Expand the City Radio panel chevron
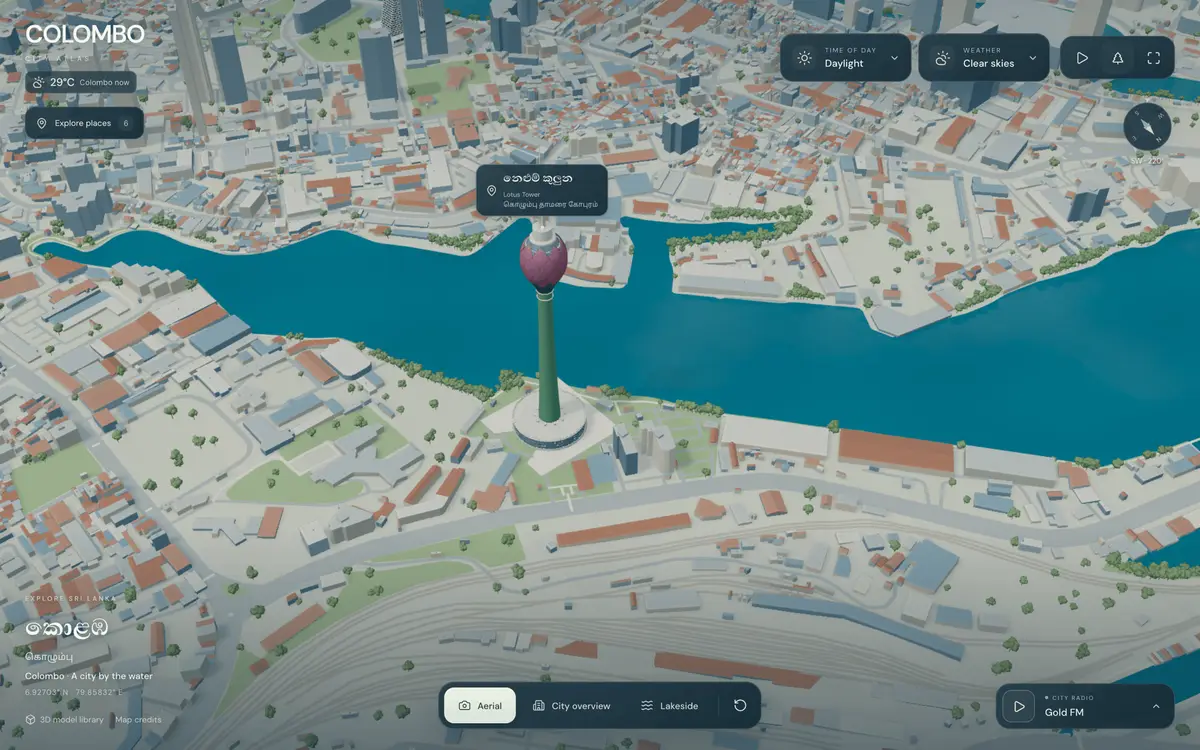Screen dimensions: 1200x750 1156,706
